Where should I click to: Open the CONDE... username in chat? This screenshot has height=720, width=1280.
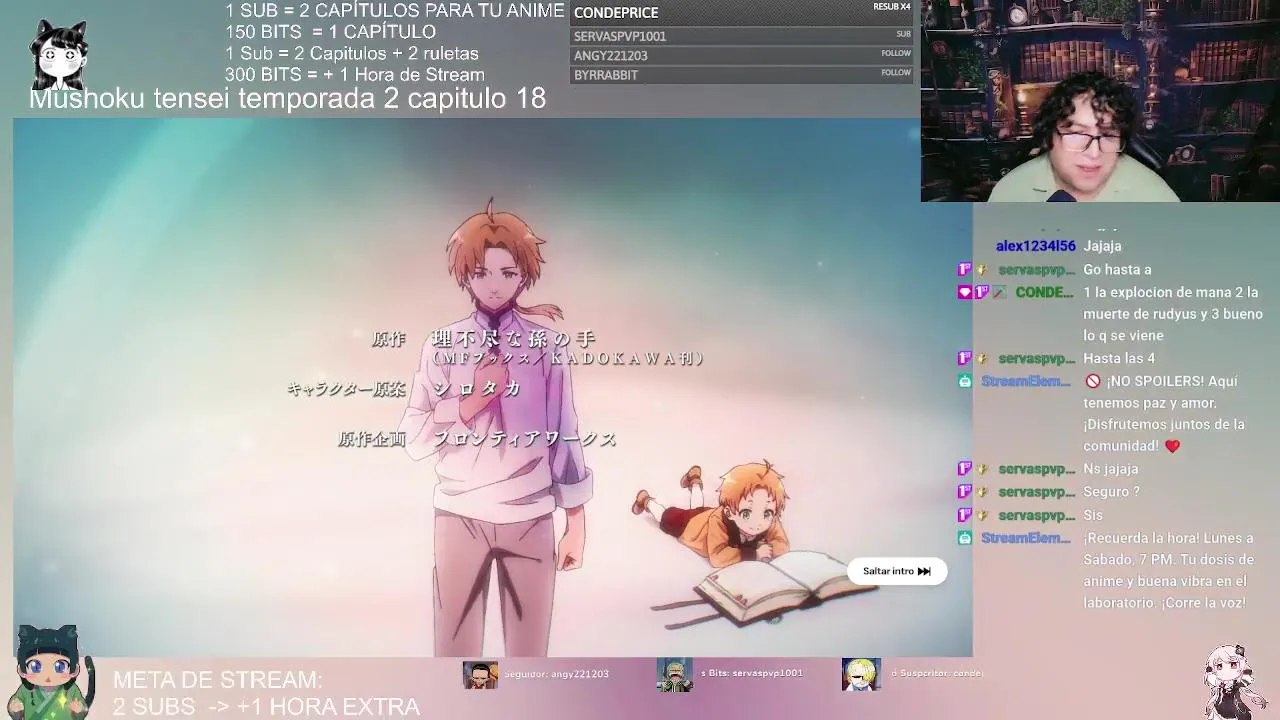(1044, 293)
